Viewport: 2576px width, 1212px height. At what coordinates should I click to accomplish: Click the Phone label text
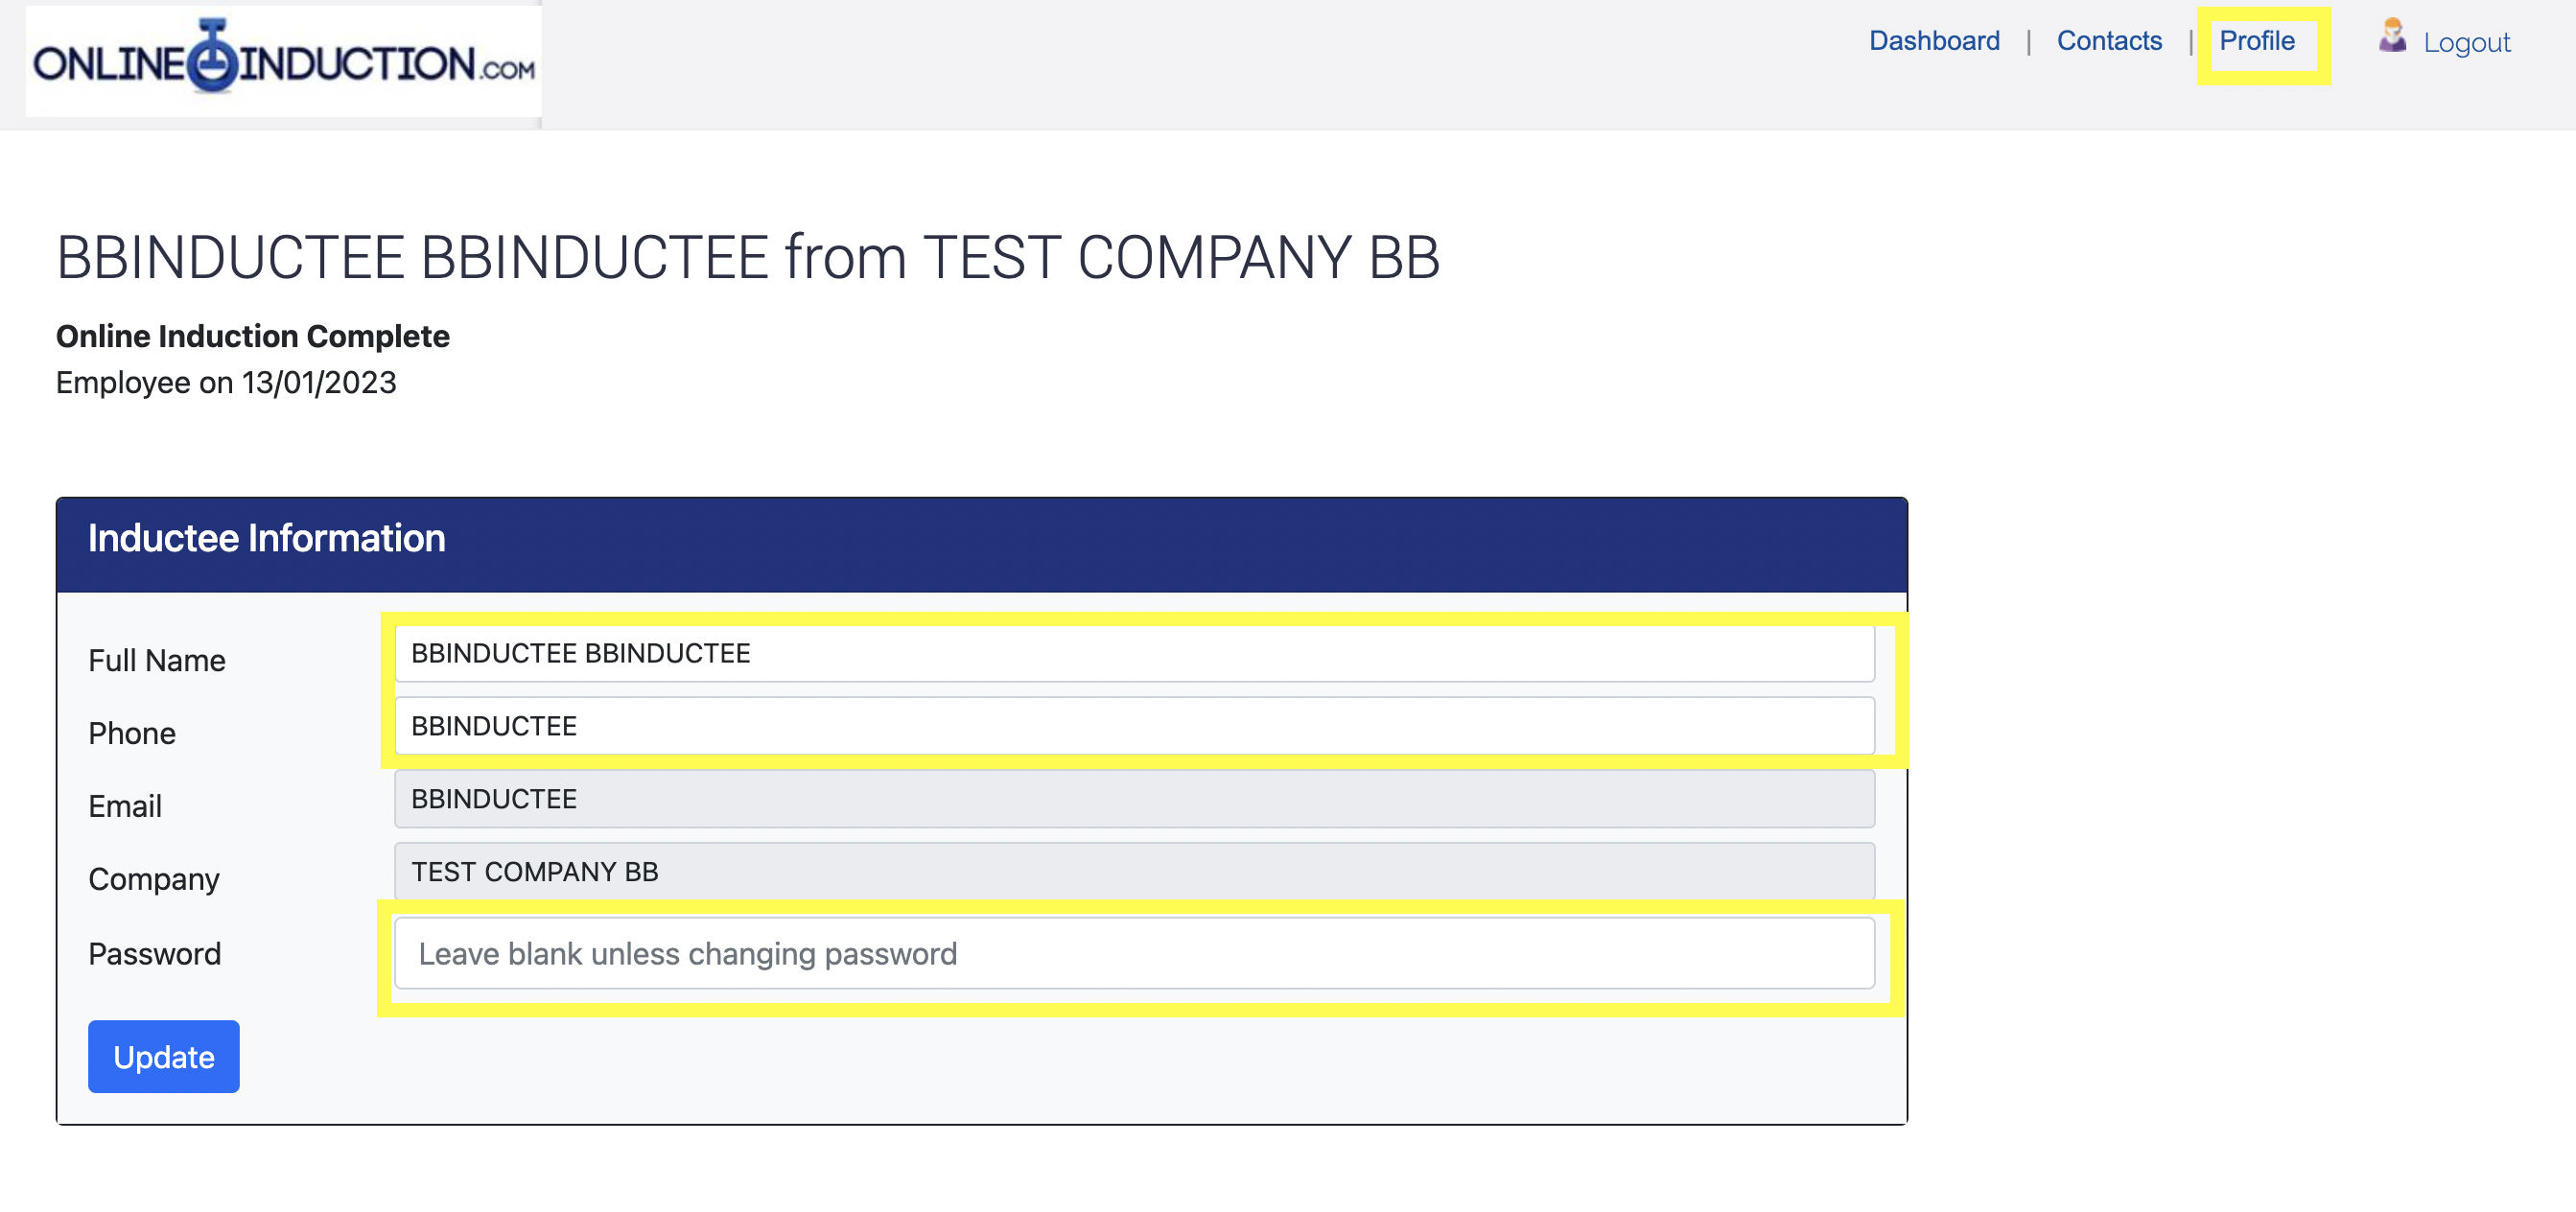coord(132,734)
